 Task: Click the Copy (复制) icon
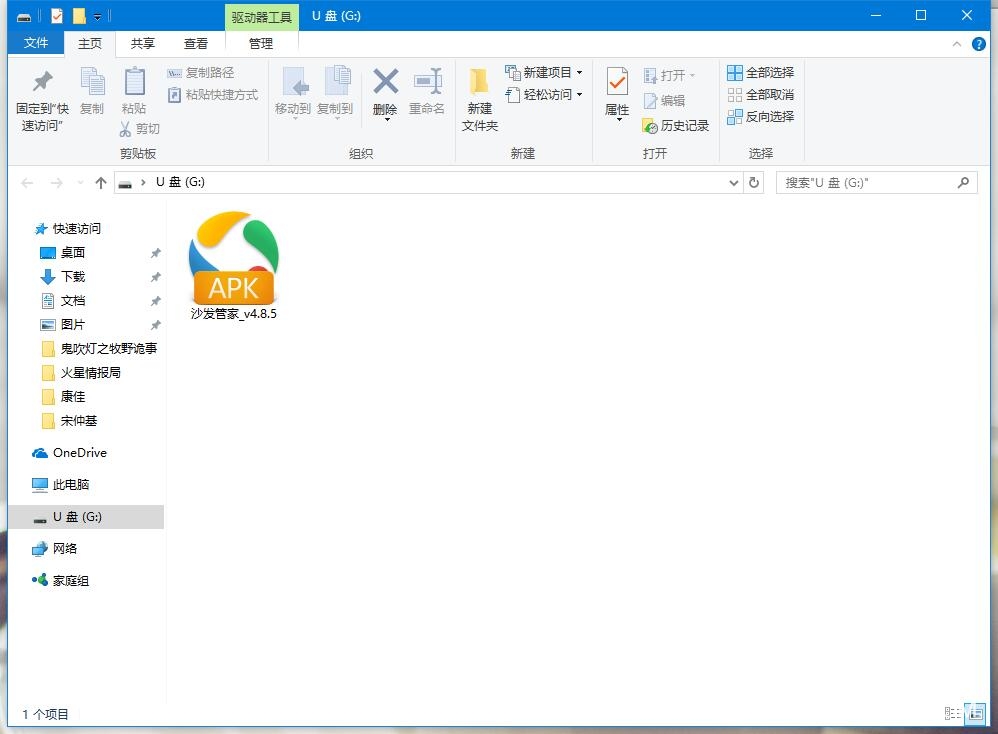coord(92,81)
